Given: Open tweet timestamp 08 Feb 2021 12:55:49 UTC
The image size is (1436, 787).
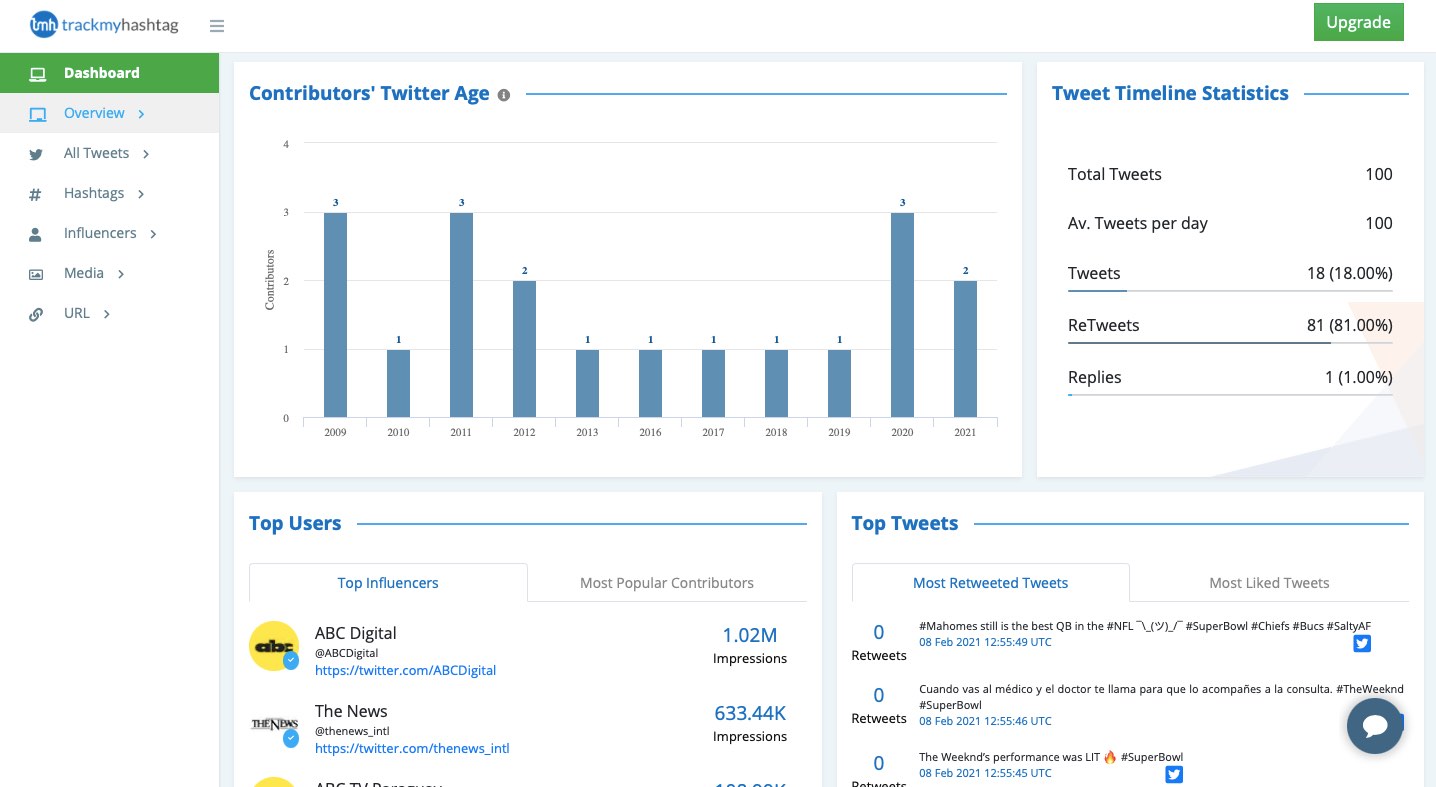Looking at the screenshot, I should coord(985,642).
